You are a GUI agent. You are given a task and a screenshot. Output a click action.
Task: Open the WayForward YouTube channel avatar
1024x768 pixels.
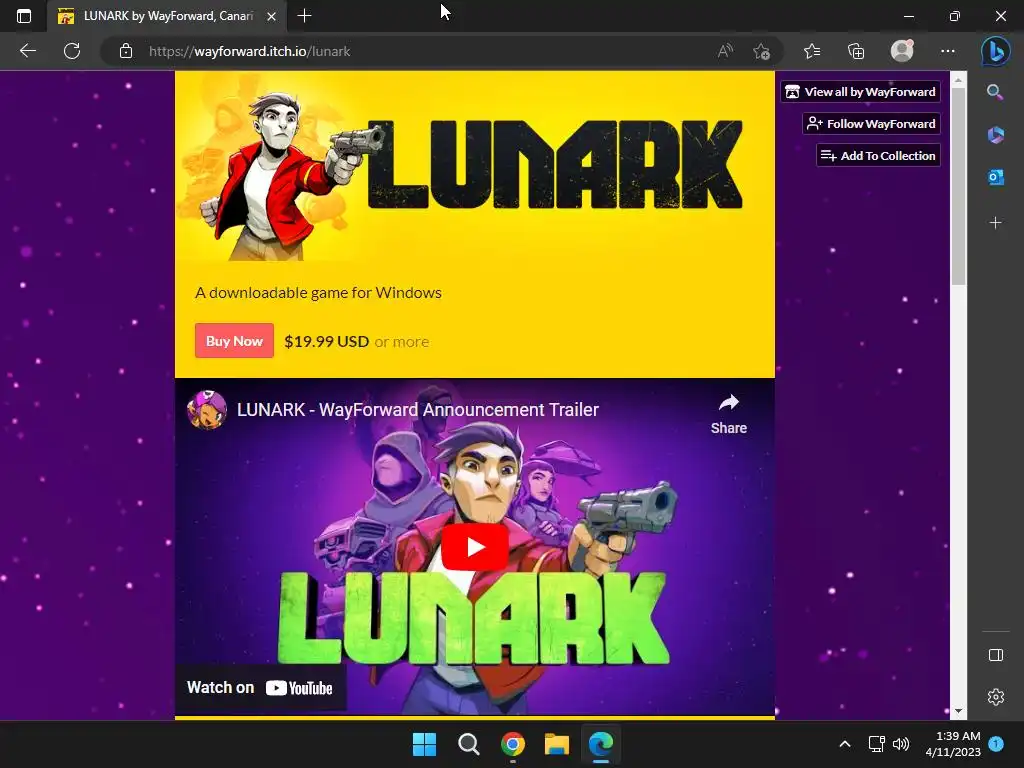coord(207,409)
